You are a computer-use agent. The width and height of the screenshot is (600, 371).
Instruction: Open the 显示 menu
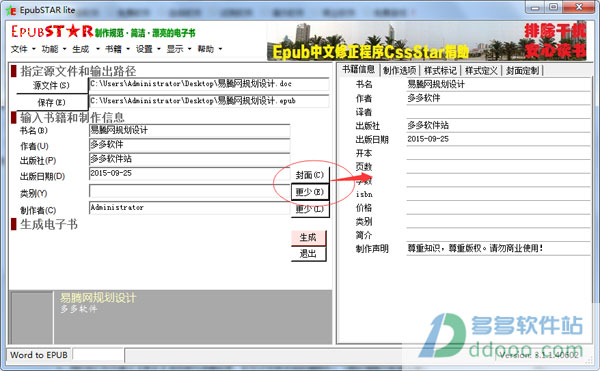pyautogui.click(x=179, y=49)
